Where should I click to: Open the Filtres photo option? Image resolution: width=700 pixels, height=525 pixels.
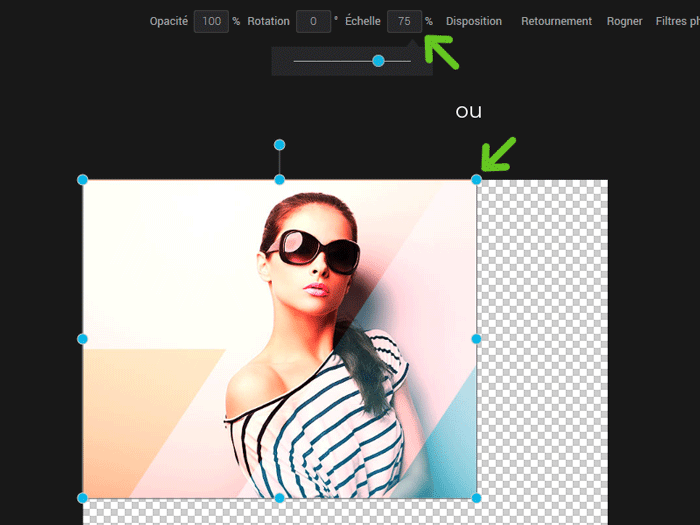pyautogui.click(x=677, y=21)
